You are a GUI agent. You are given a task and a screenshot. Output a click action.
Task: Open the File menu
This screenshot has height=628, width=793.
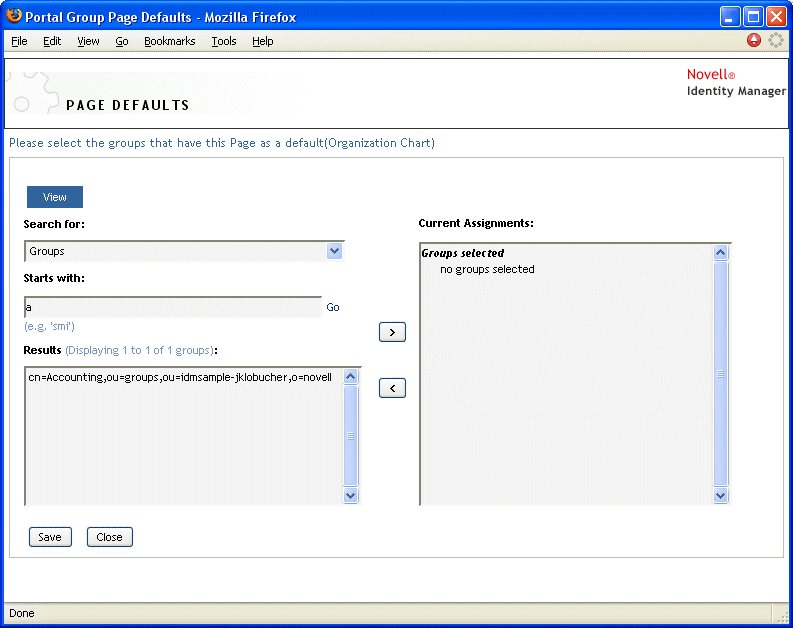pos(19,41)
